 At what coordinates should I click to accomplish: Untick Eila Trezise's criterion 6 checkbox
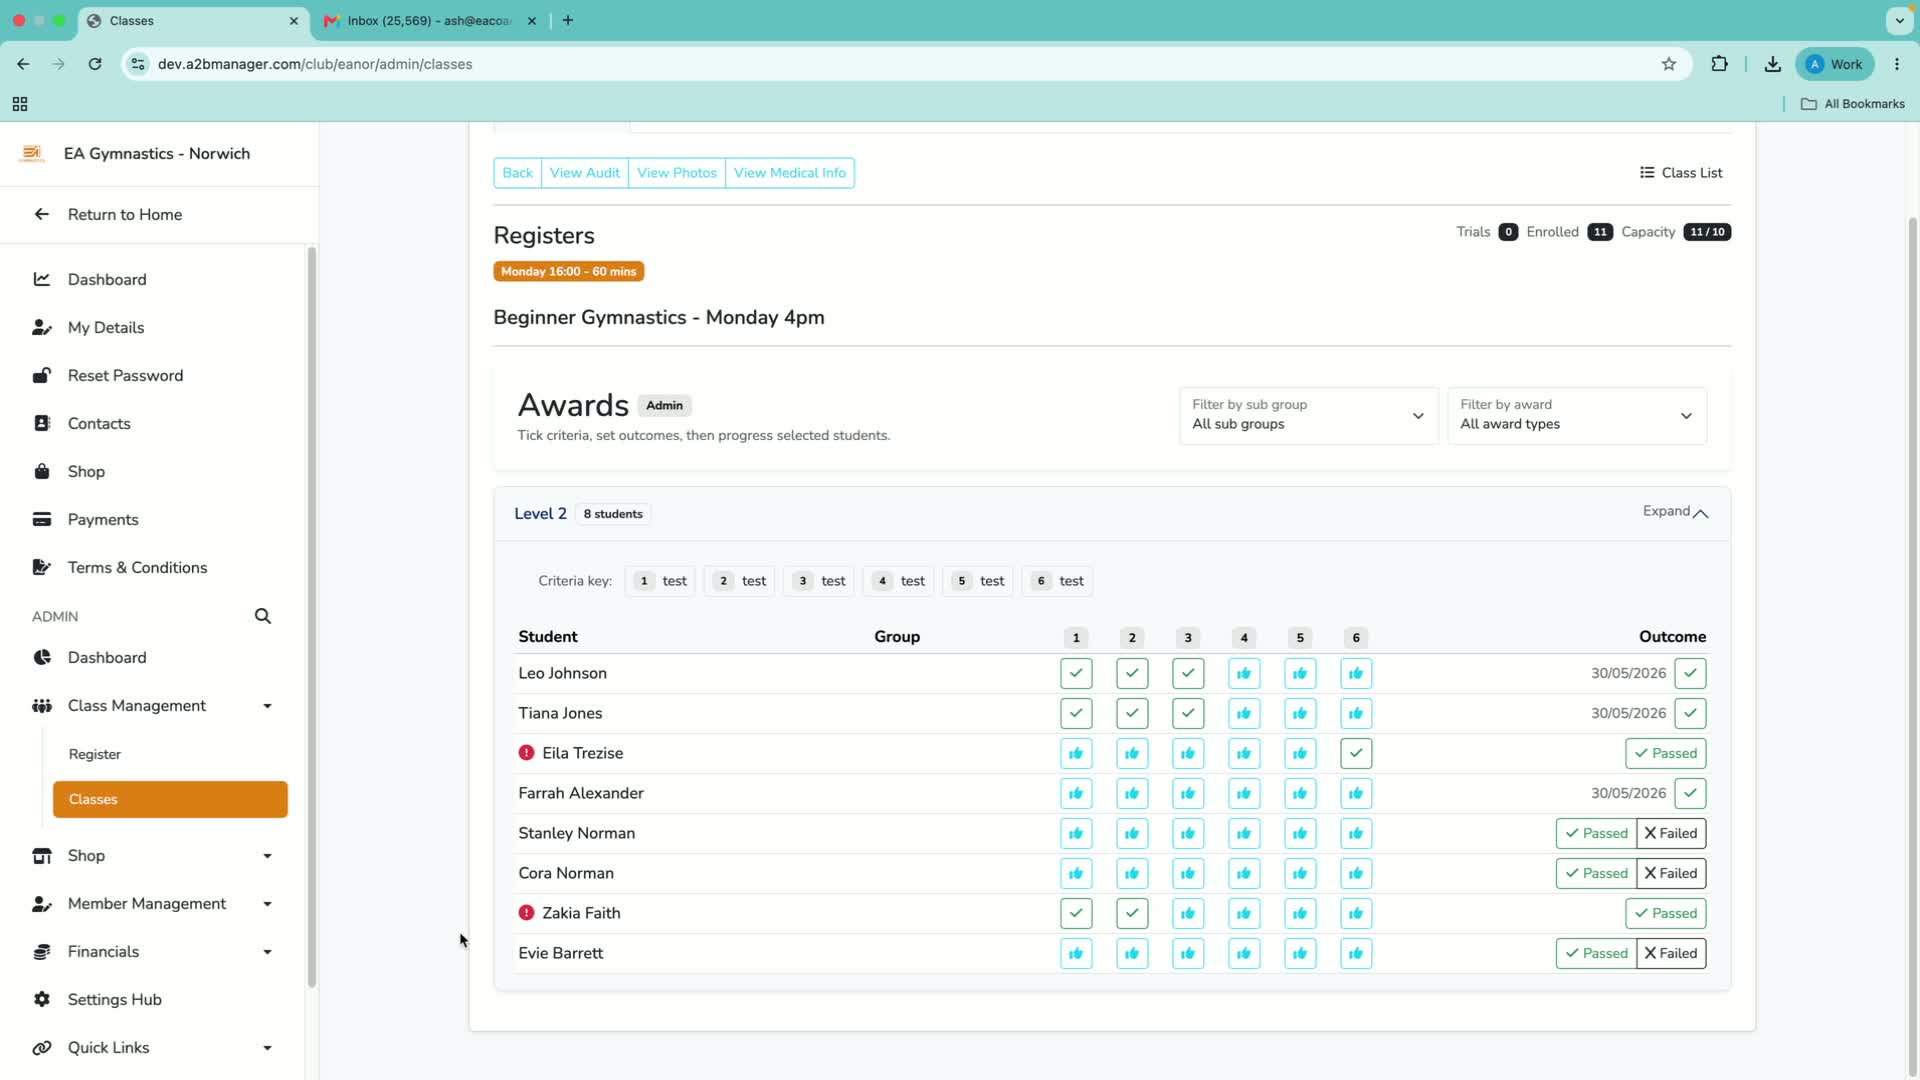pos(1356,753)
